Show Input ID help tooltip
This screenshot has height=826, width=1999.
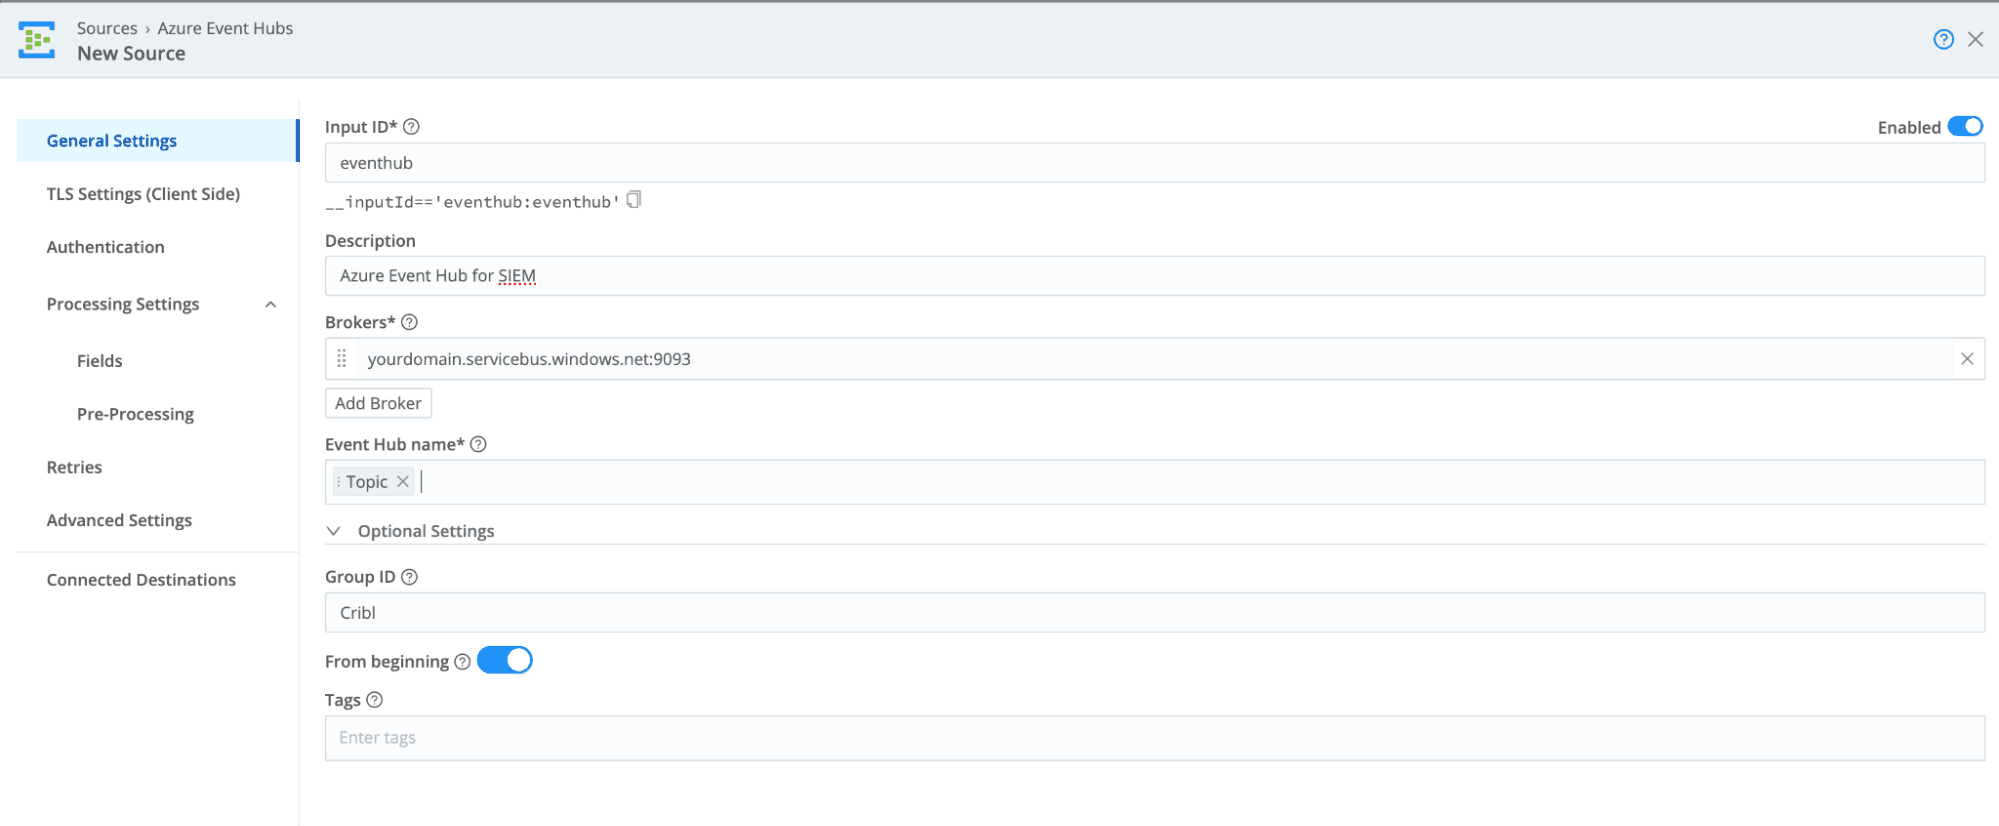[411, 127]
